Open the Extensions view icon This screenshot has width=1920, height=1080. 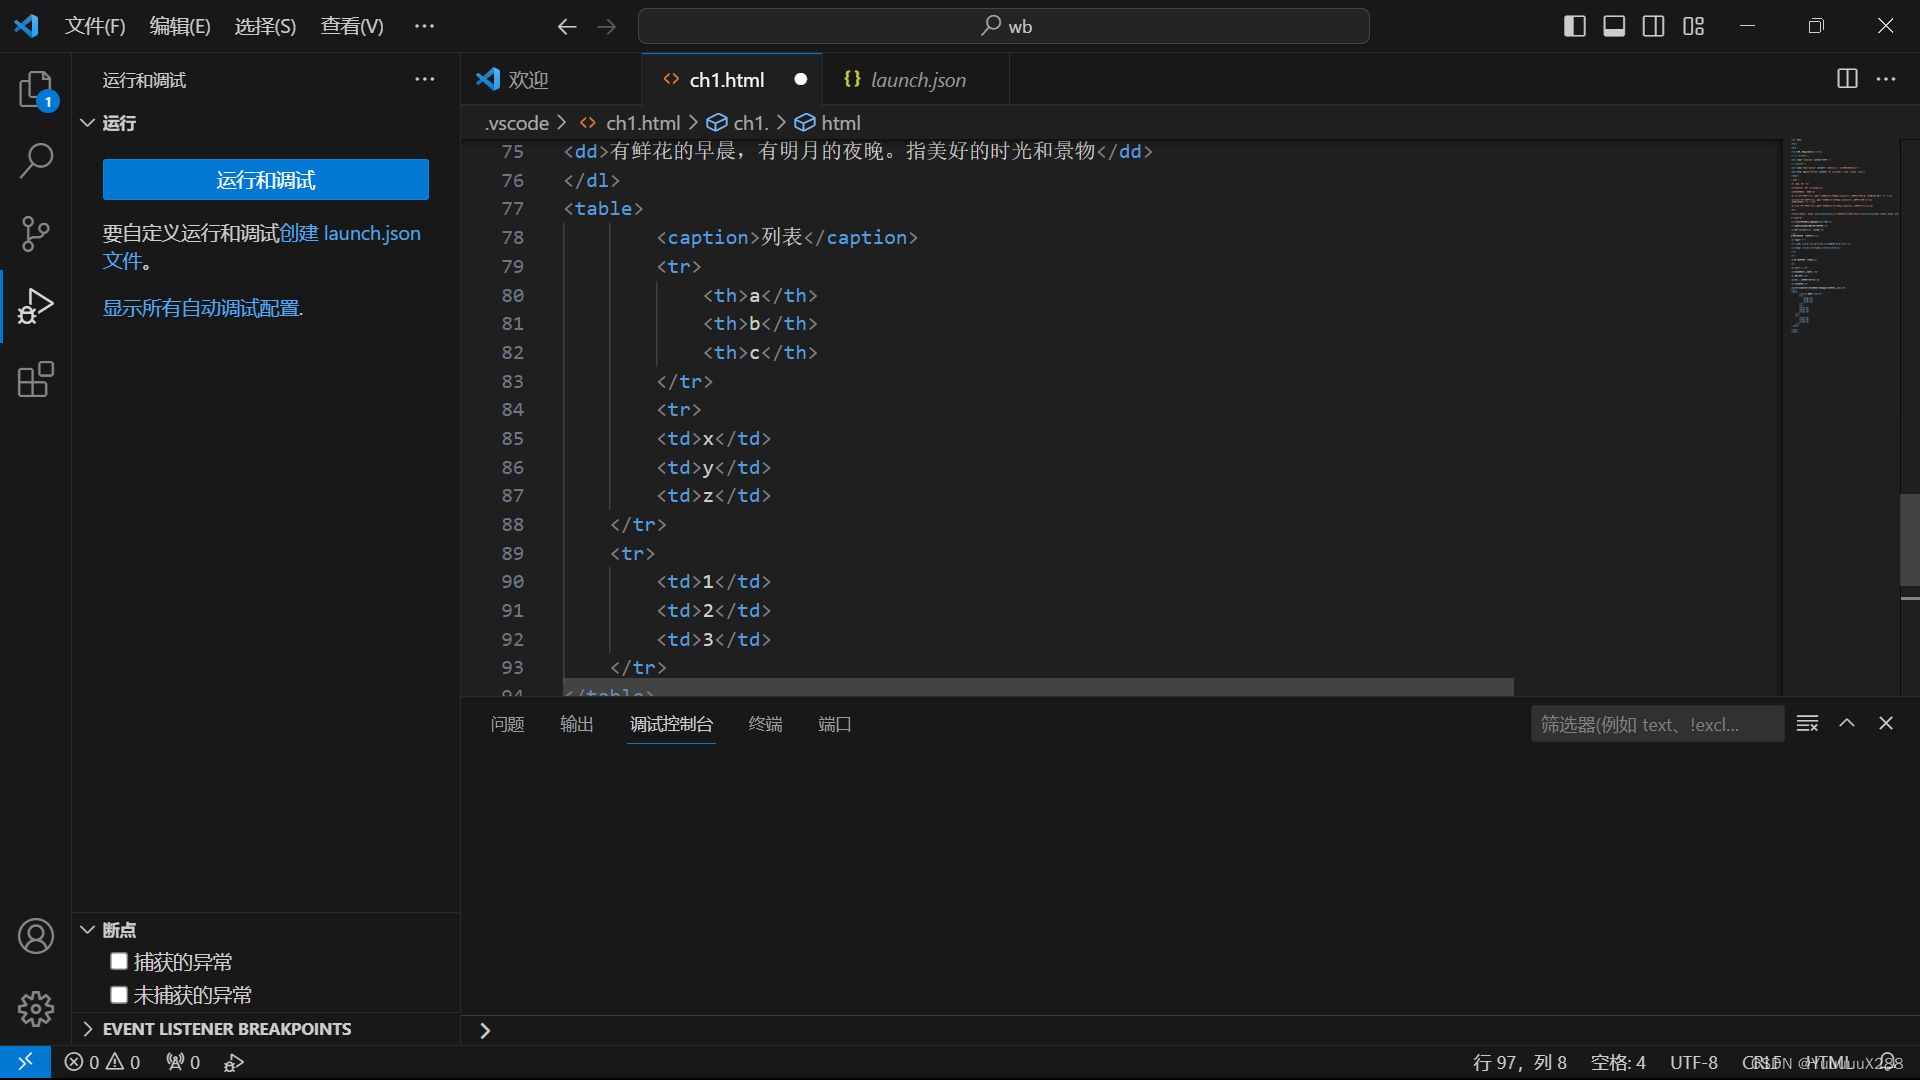coord(36,380)
